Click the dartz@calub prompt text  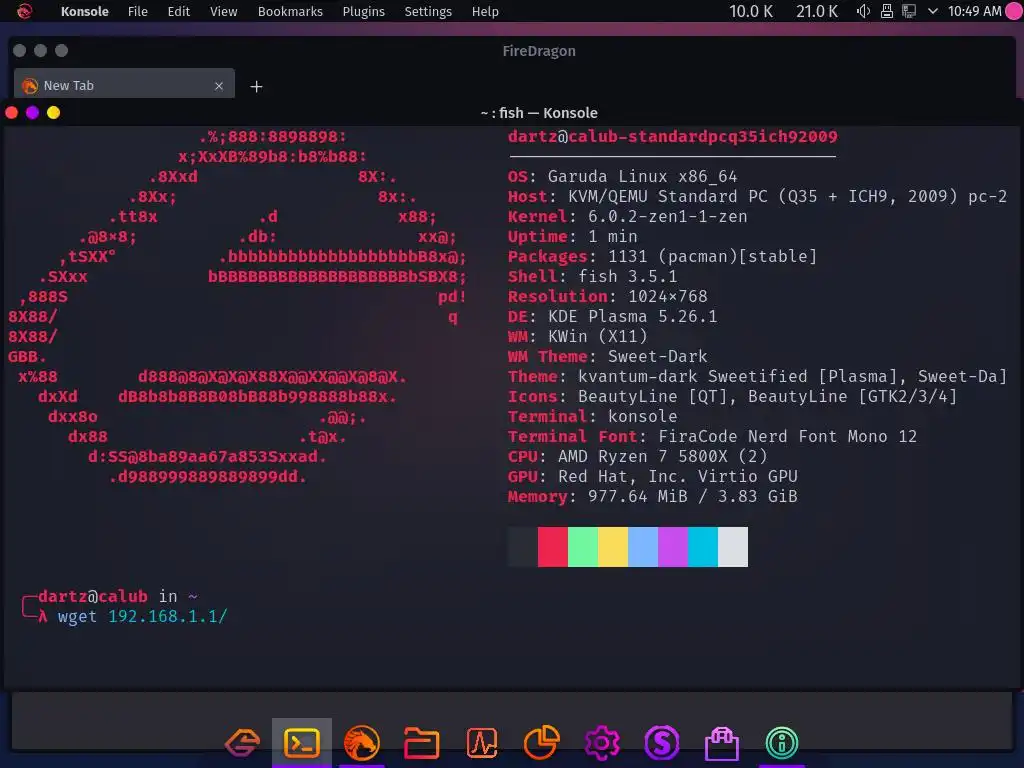click(x=93, y=596)
